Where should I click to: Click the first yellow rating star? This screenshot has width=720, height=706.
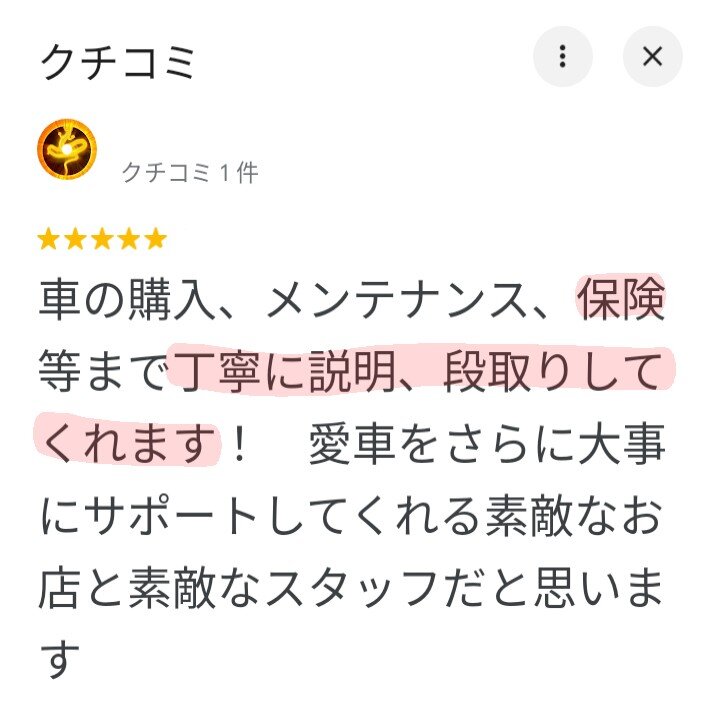click(48, 239)
